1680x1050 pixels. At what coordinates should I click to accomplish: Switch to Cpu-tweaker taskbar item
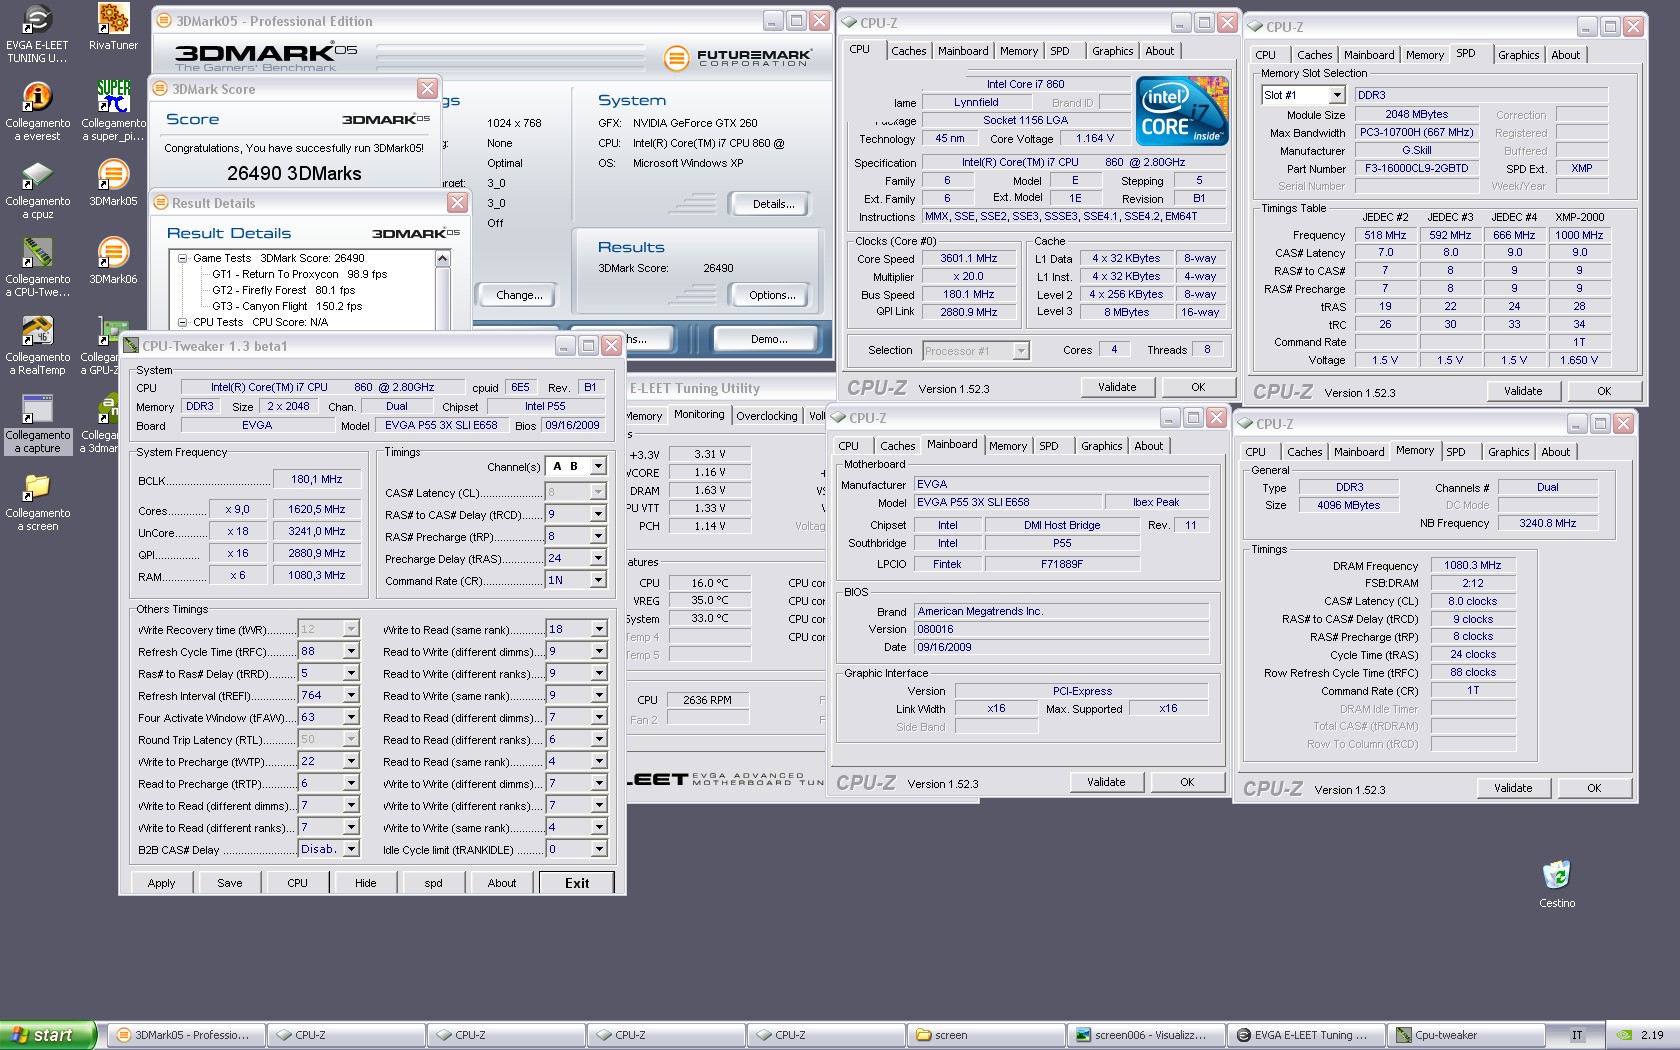pyautogui.click(x=1465, y=1035)
